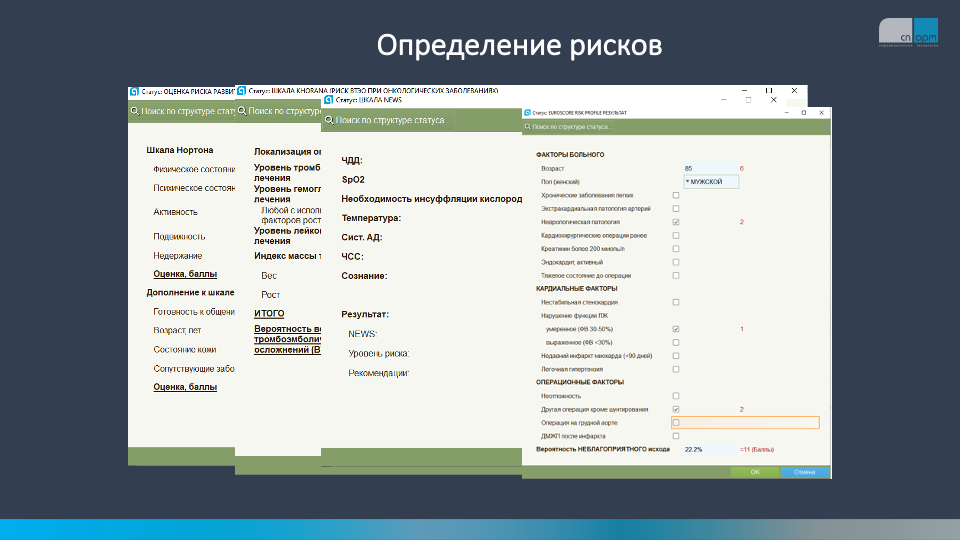Click Рост row in Khorana window

click(x=271, y=294)
